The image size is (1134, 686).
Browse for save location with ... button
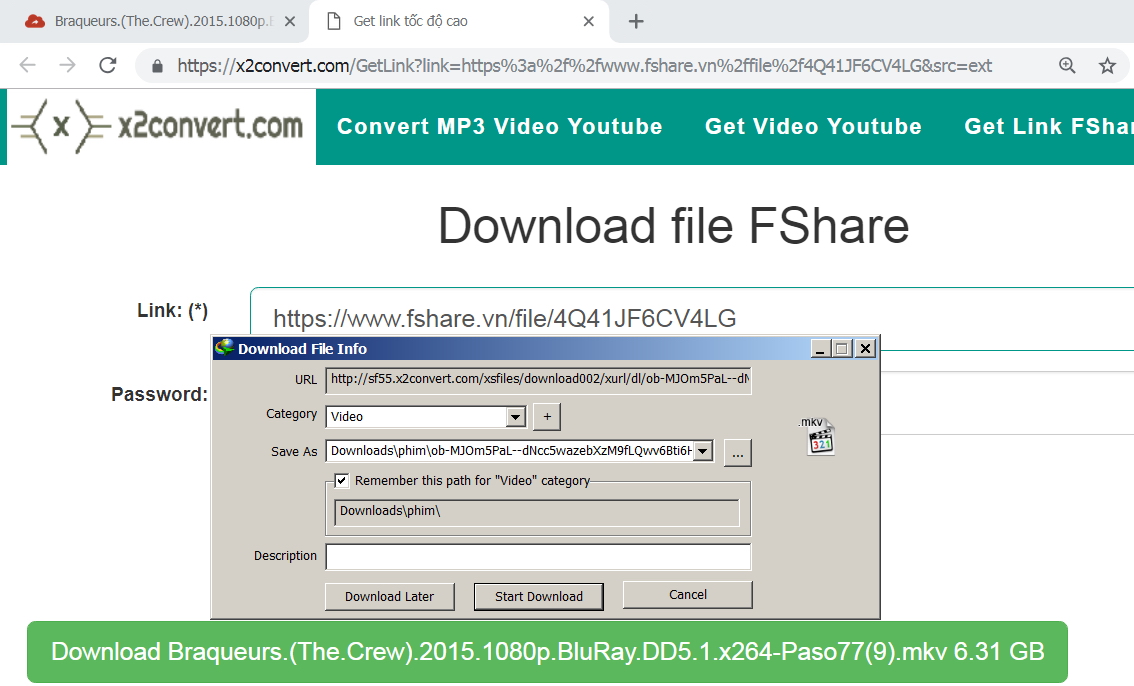737,453
